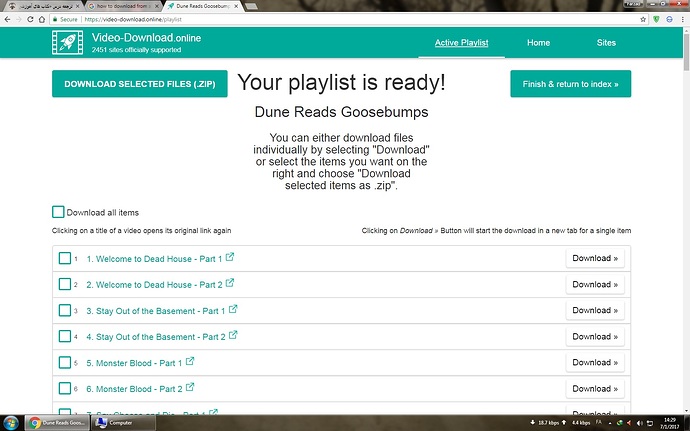This screenshot has width=690, height=431.
Task: Tick the Download all items checkbox
Action: tap(58, 212)
